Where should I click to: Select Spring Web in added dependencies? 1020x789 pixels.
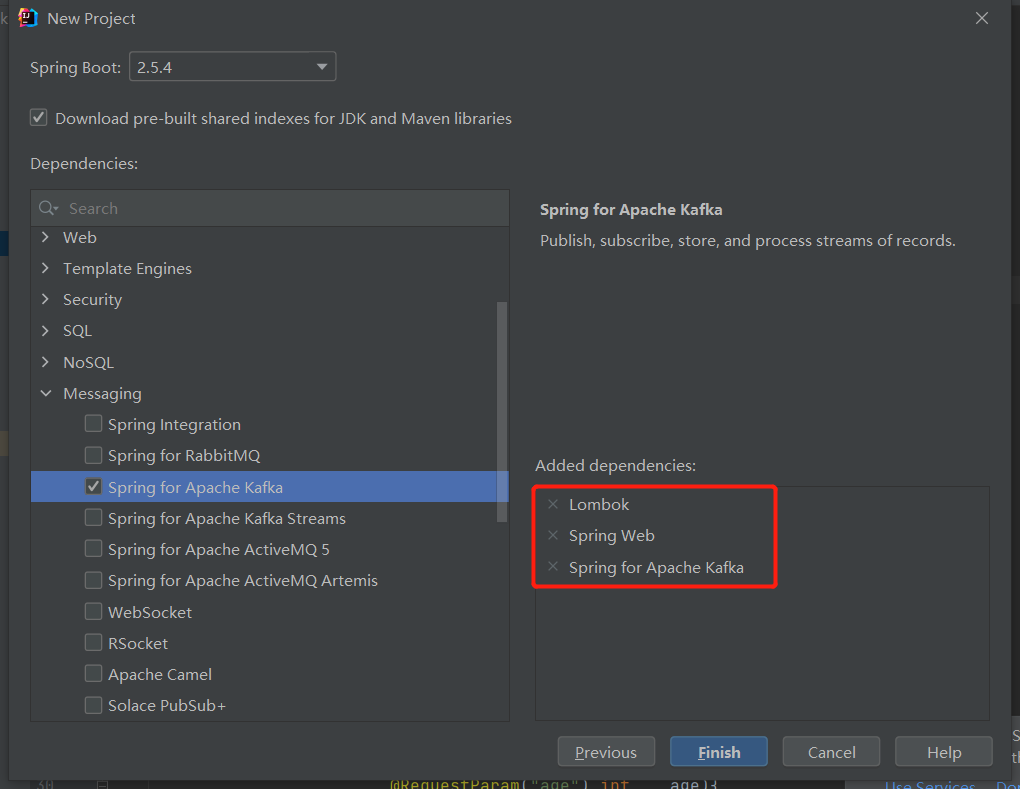[611, 535]
